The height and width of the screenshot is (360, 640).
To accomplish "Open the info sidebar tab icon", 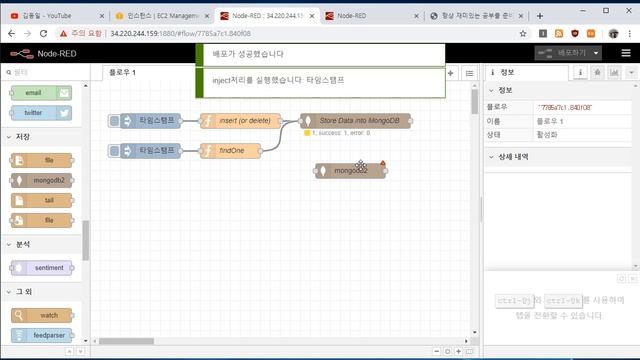I will pyautogui.click(x=580, y=73).
